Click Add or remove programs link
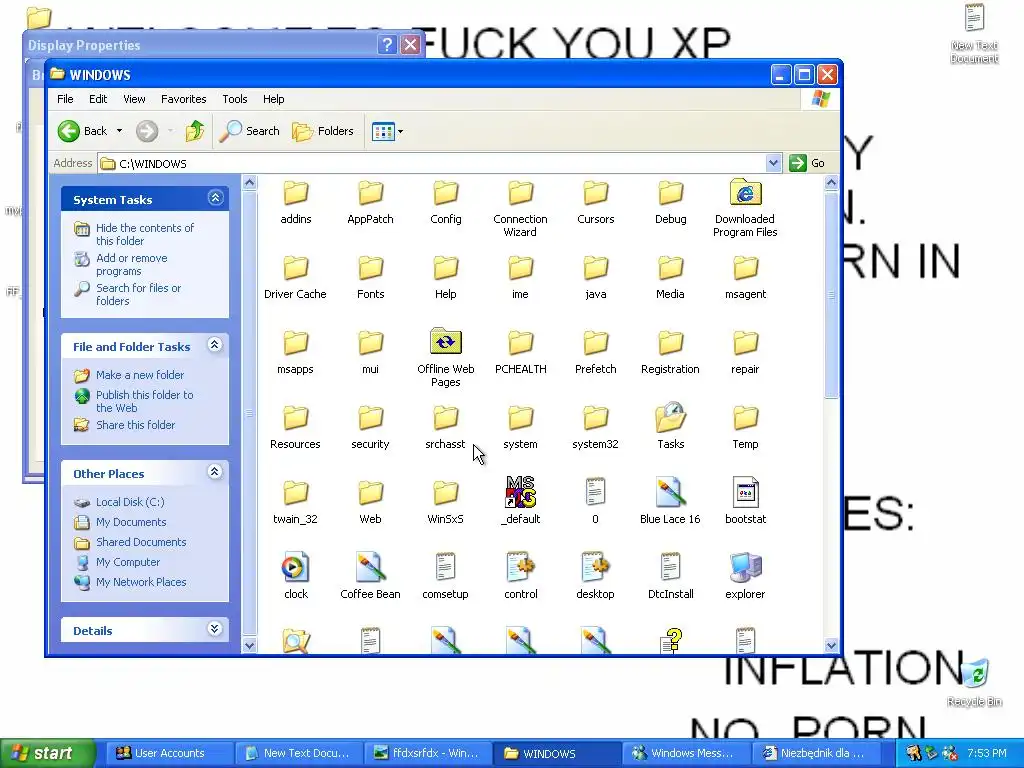Screen dimensions: 1024x768 point(131,264)
